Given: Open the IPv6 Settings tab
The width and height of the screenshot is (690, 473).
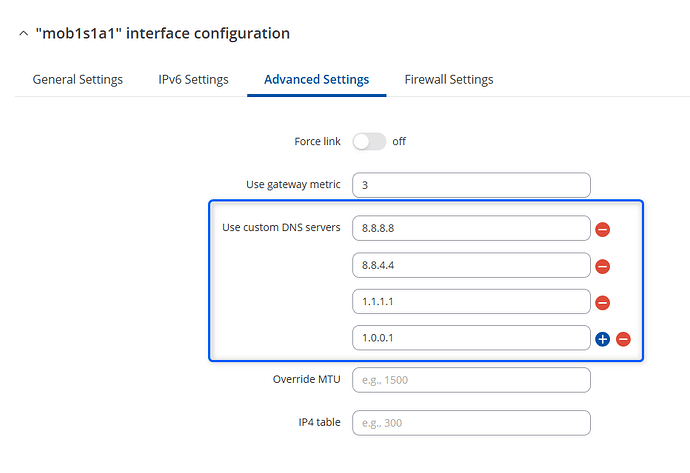Looking at the screenshot, I should [193, 80].
